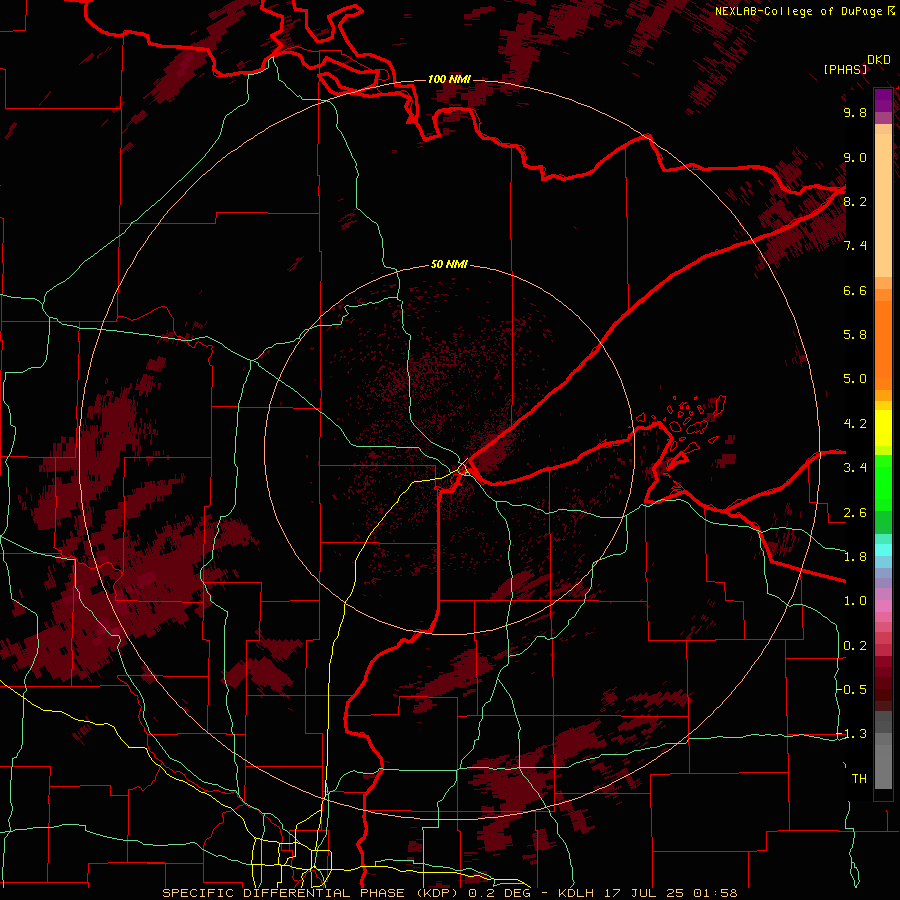Click the 5.8 legend value
This screenshot has height=900, width=900.
click(x=855, y=335)
